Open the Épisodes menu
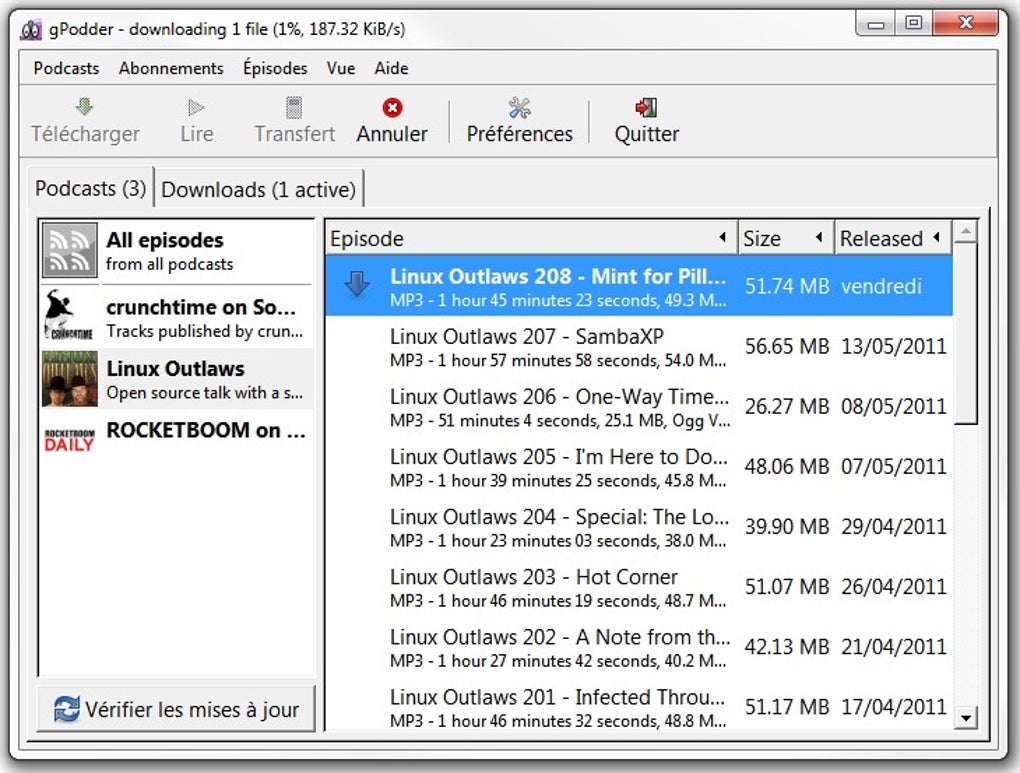 [x=275, y=68]
